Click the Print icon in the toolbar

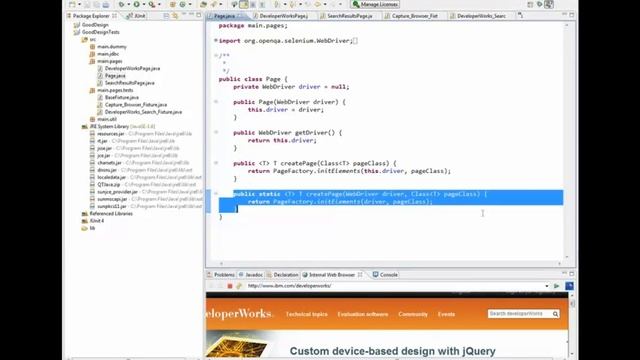pyautogui.click(x=106, y=4)
